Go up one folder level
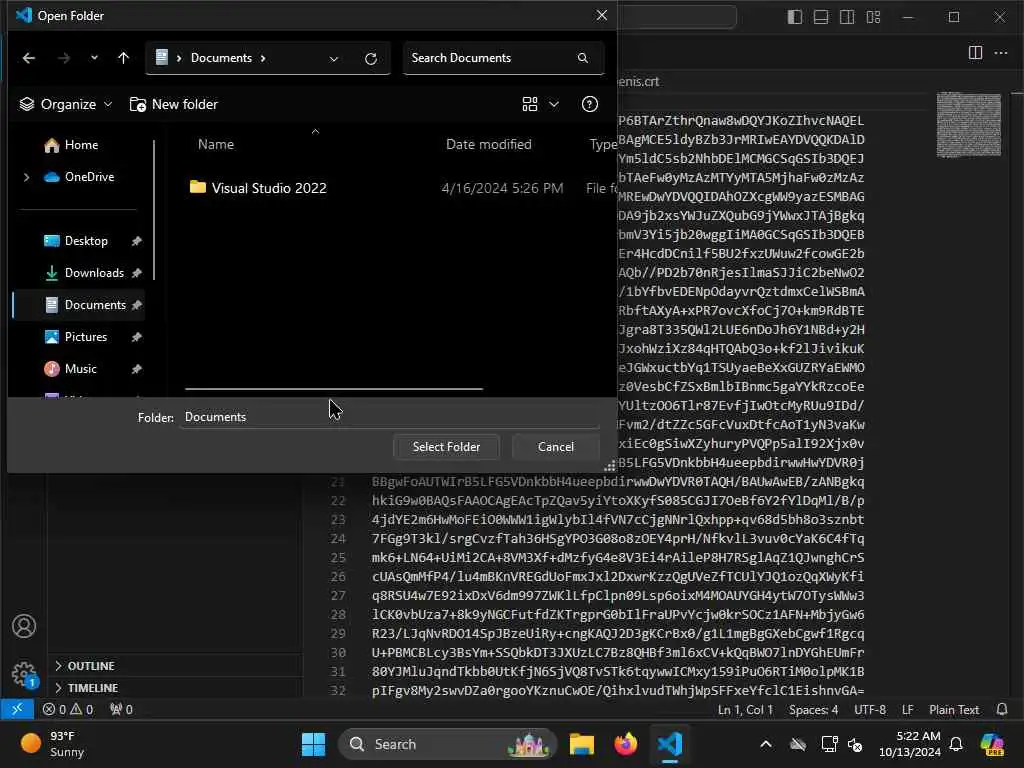The image size is (1024, 768). click(123, 58)
